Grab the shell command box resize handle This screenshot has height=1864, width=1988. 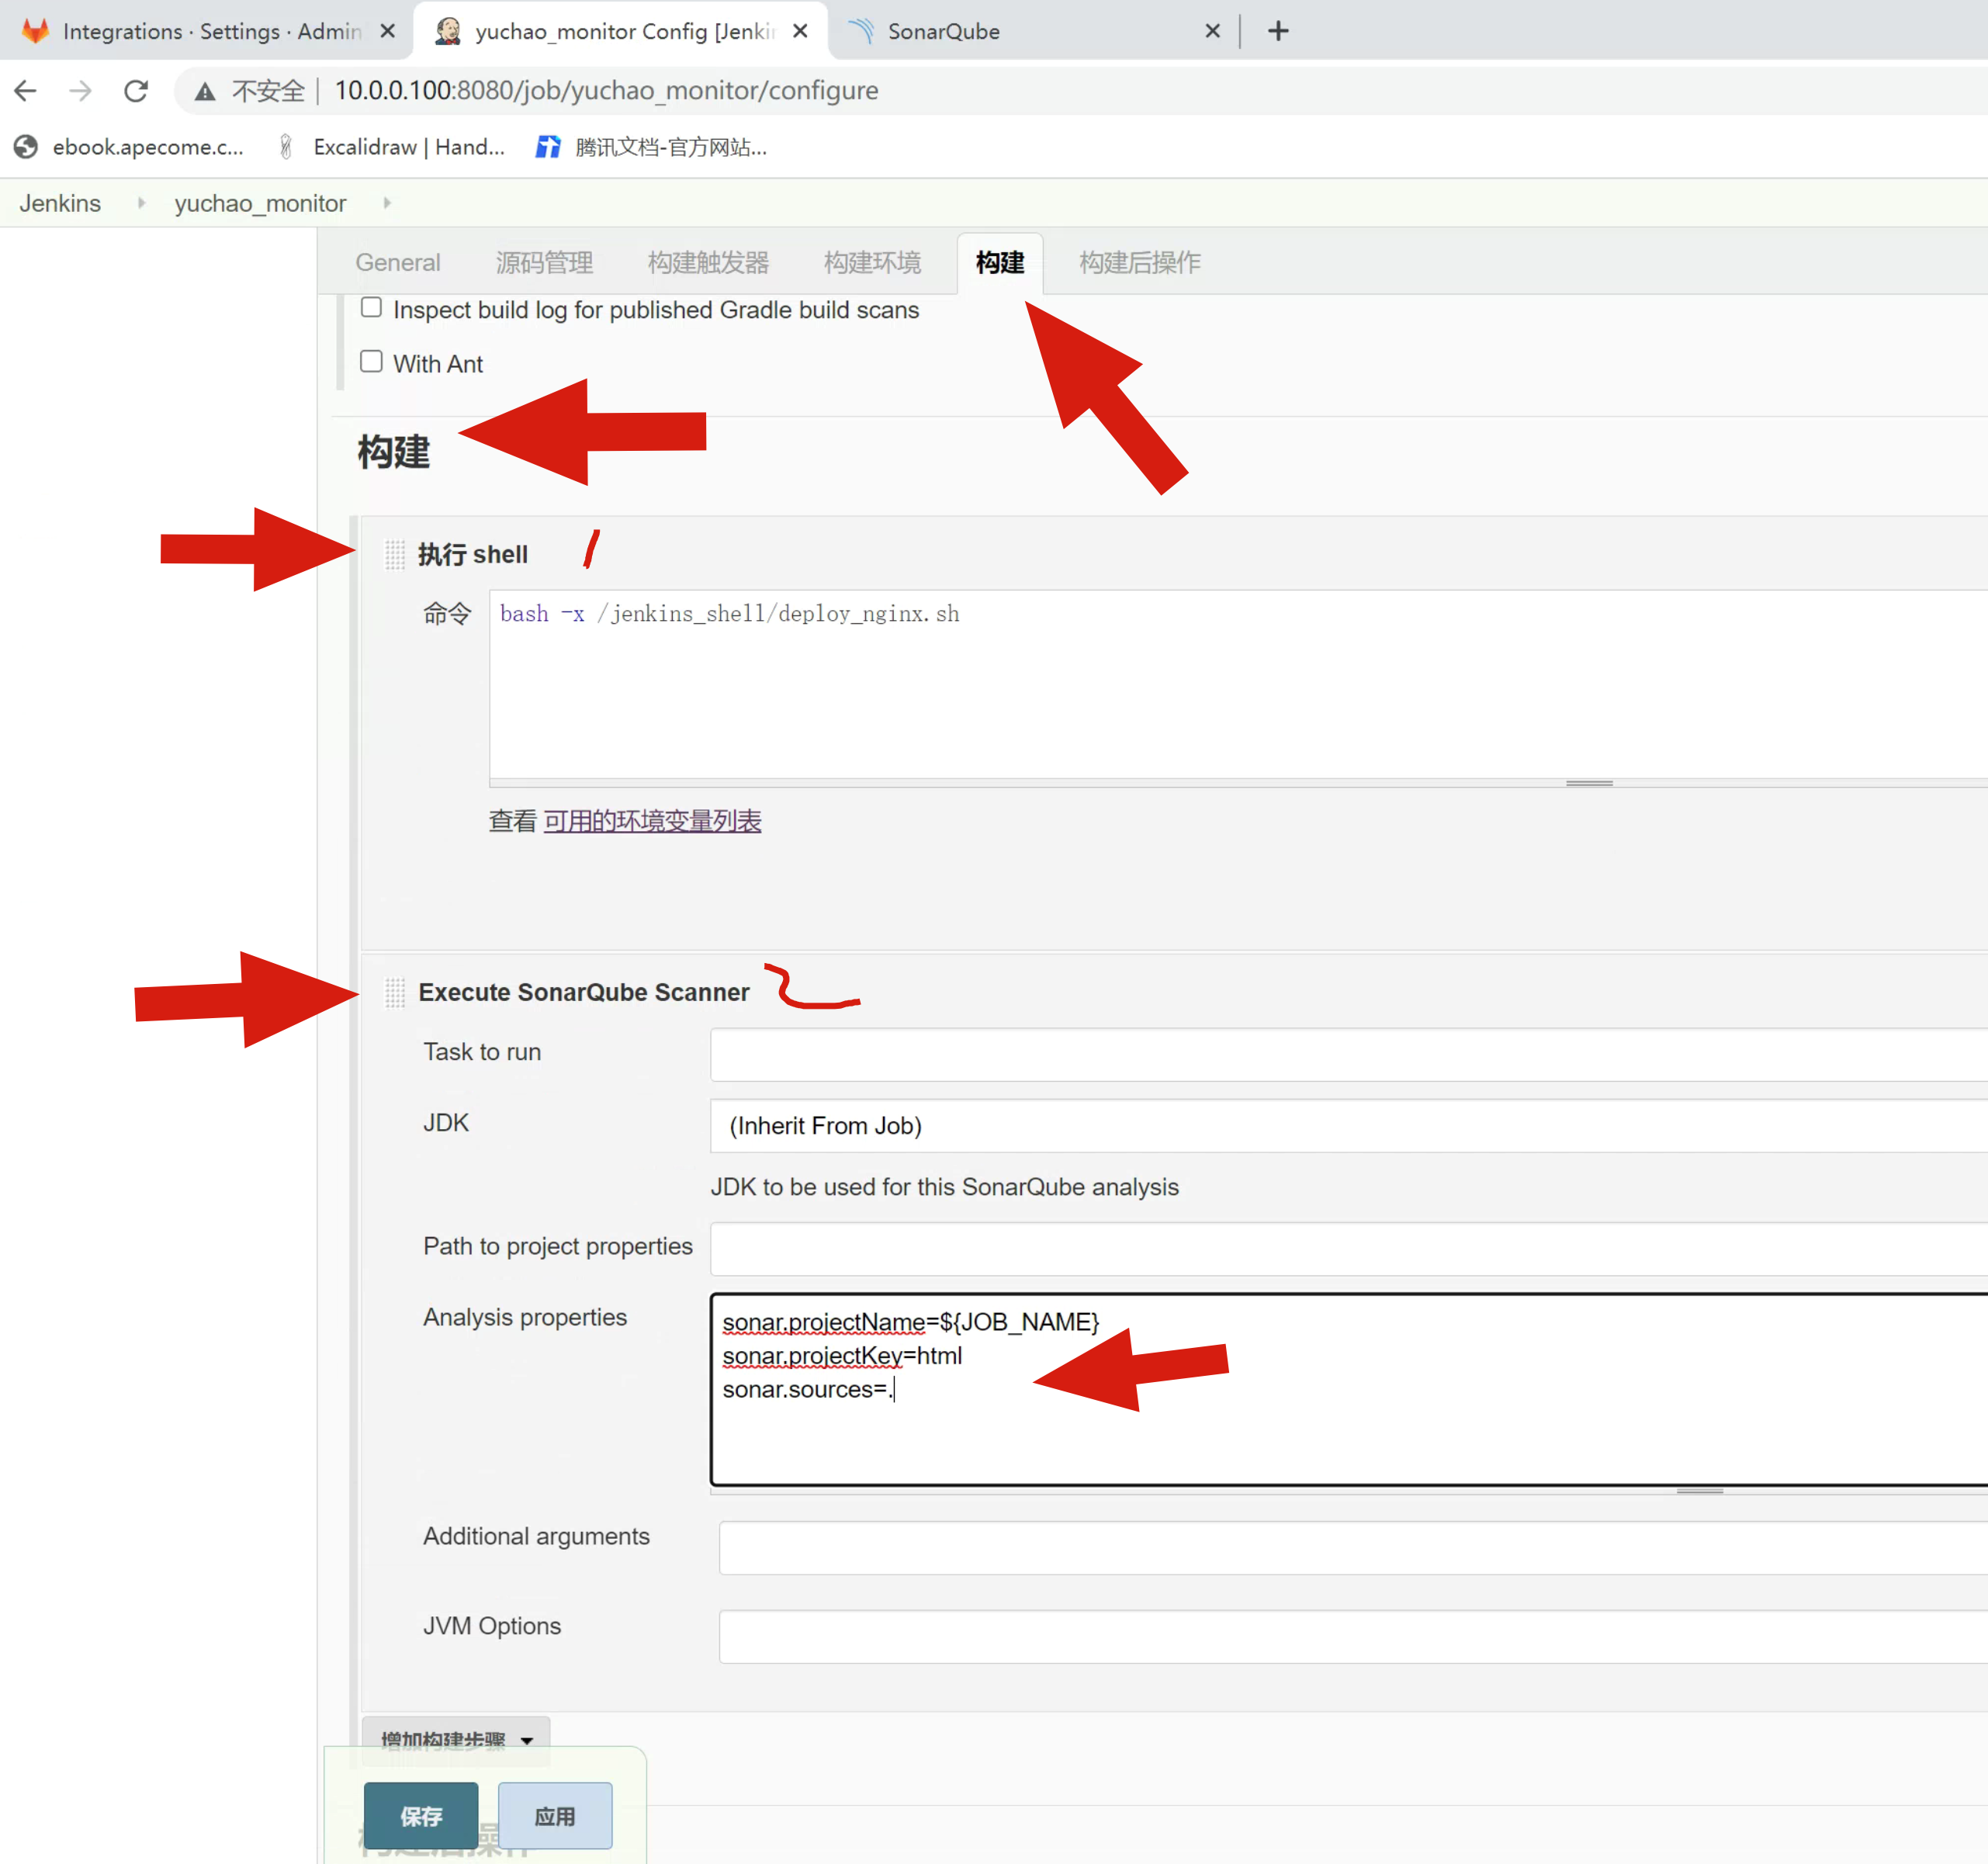[1588, 784]
